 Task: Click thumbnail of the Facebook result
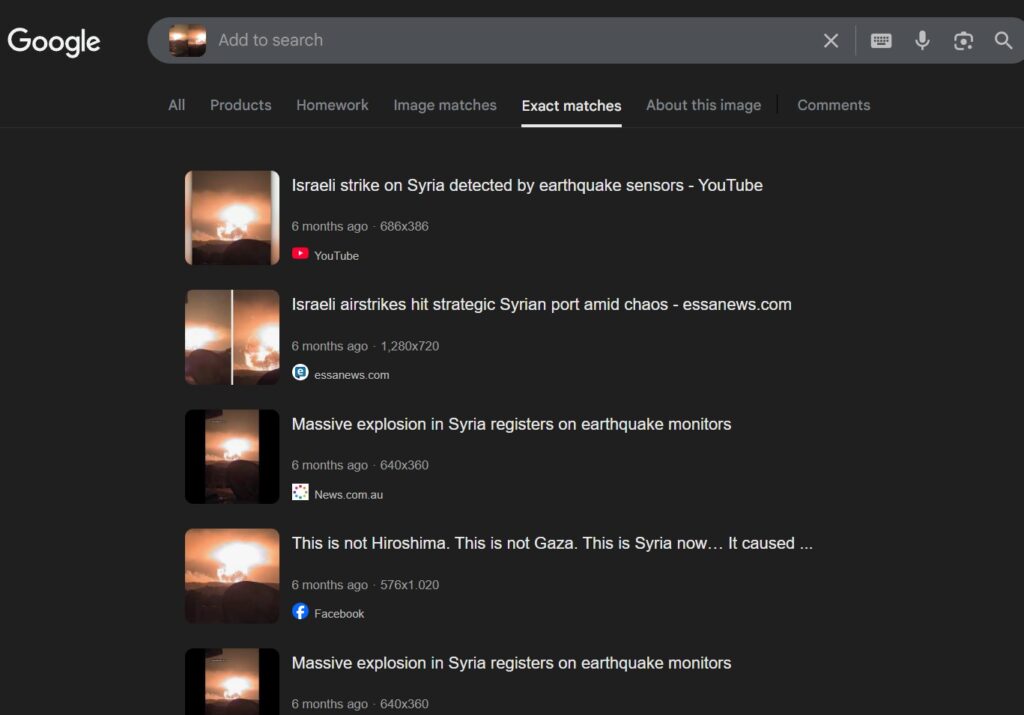pyautogui.click(x=232, y=576)
